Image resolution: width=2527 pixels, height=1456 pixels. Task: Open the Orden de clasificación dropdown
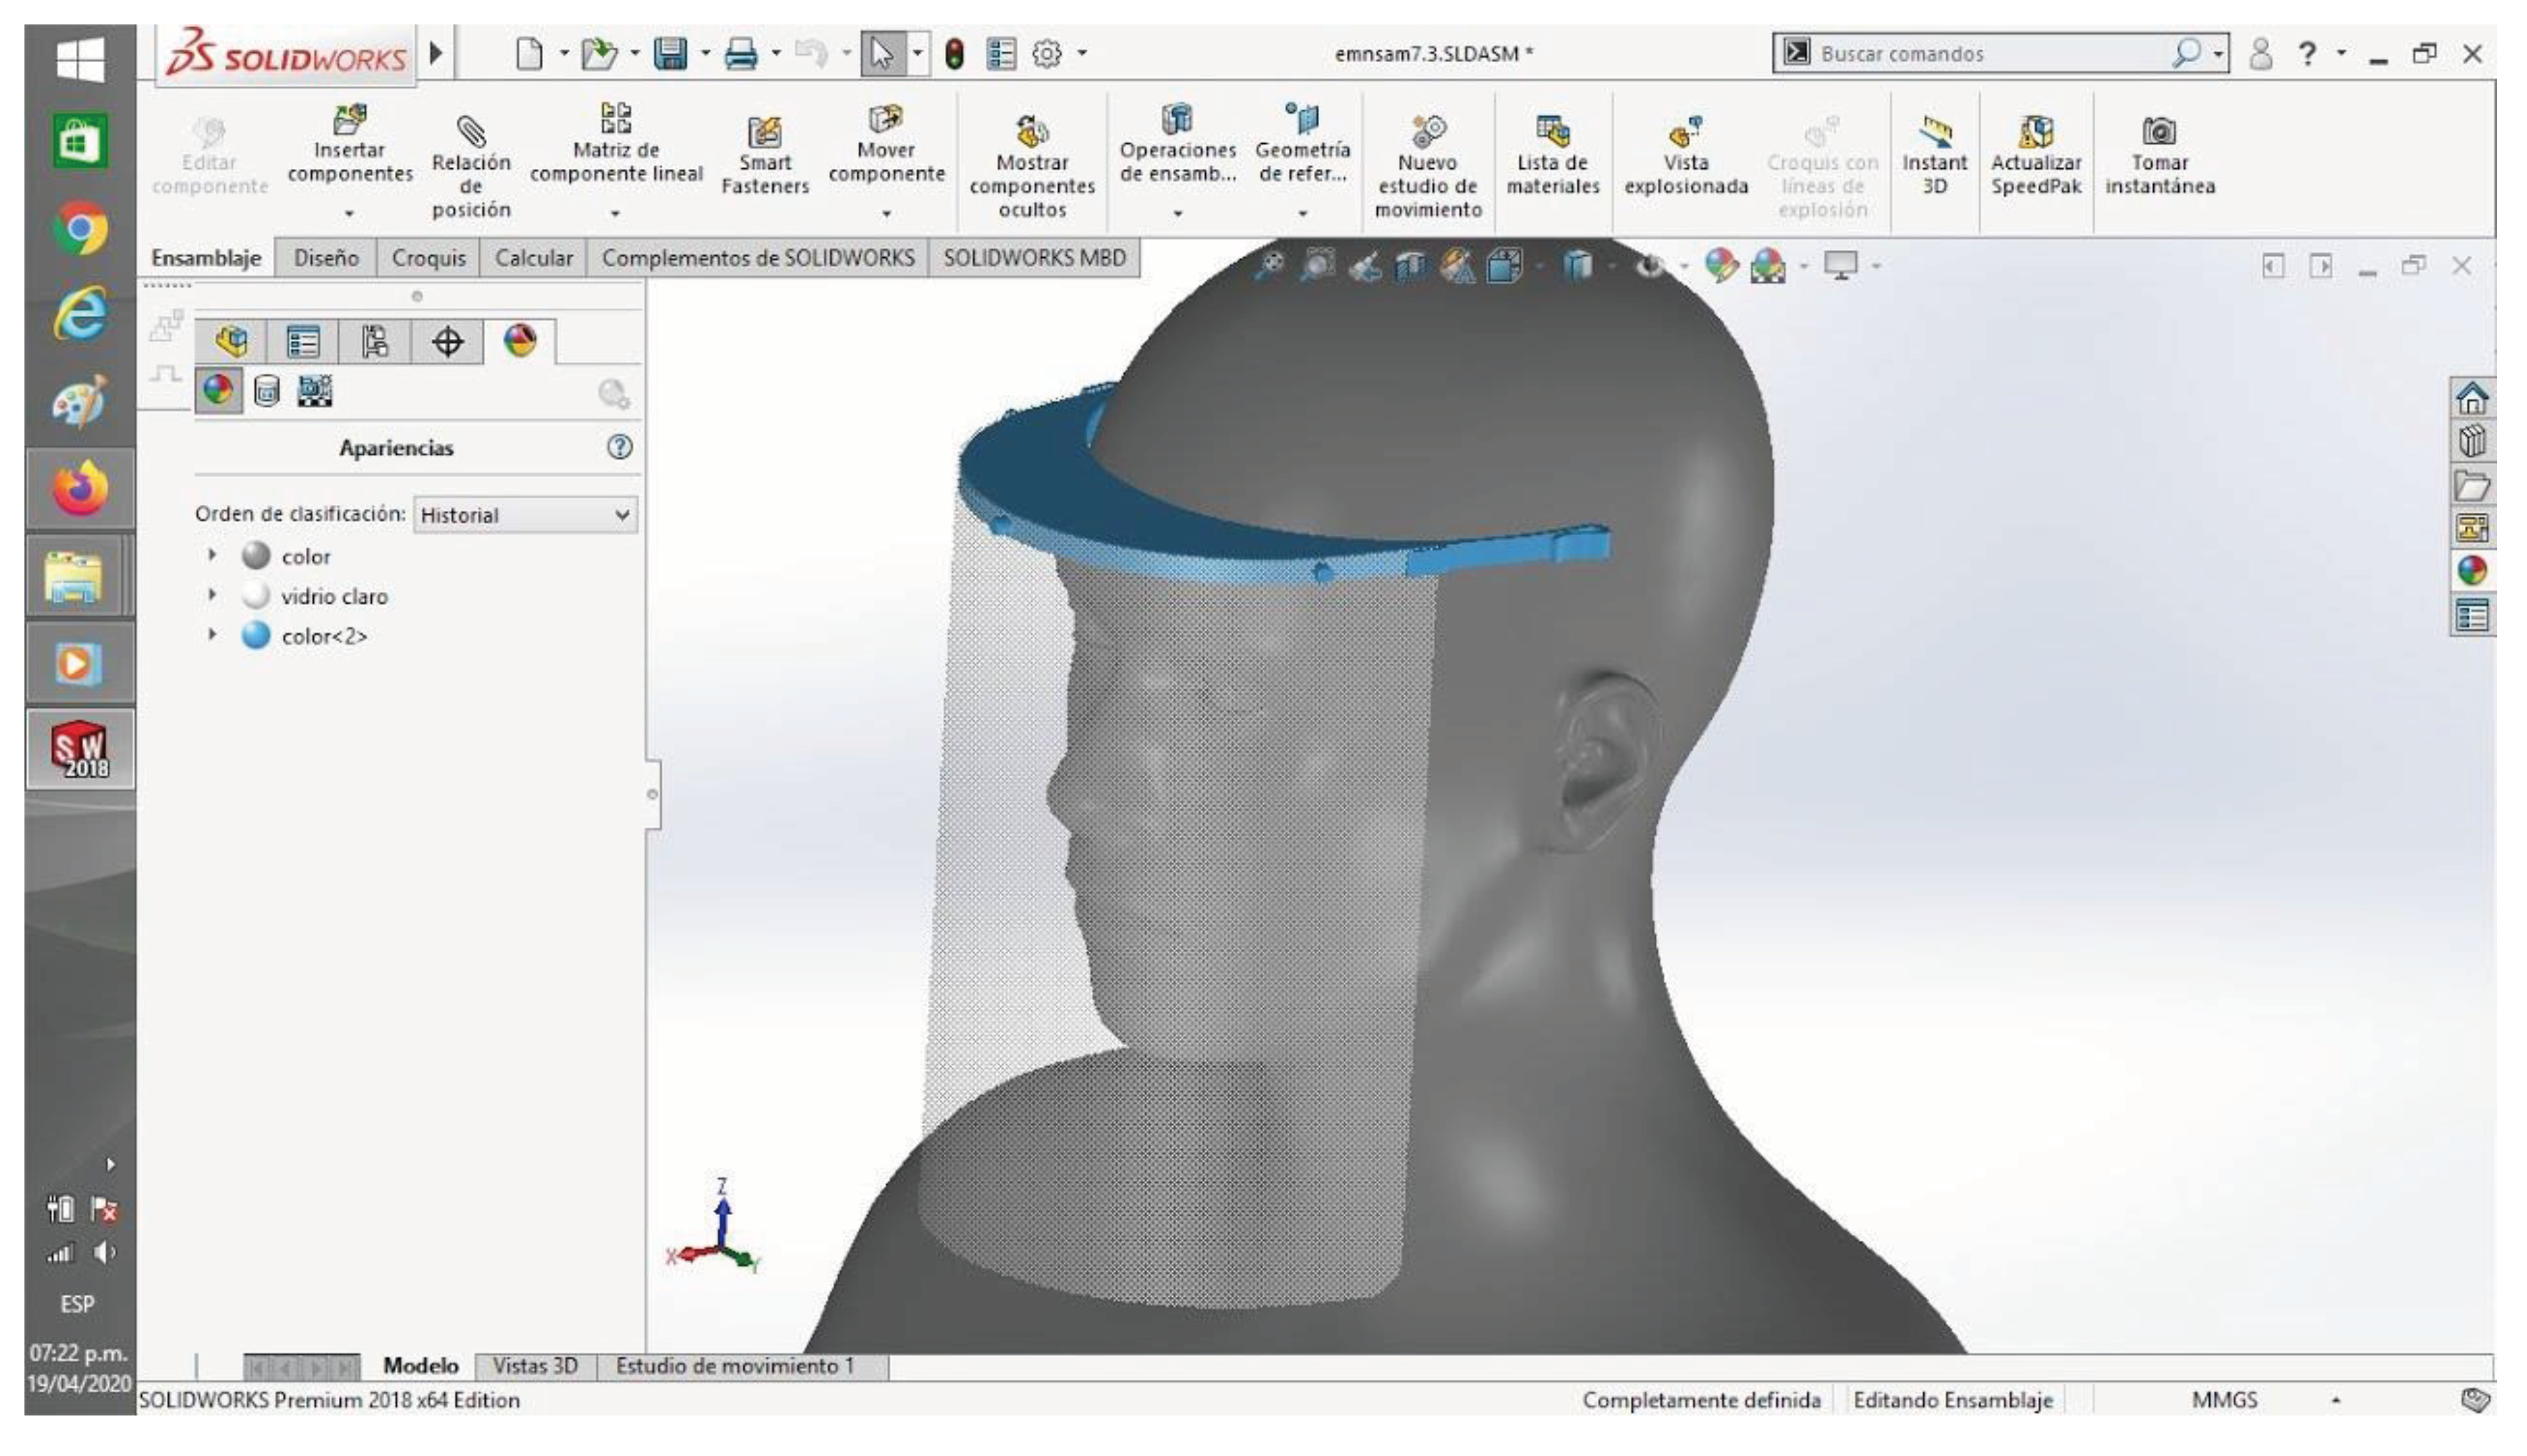point(525,515)
